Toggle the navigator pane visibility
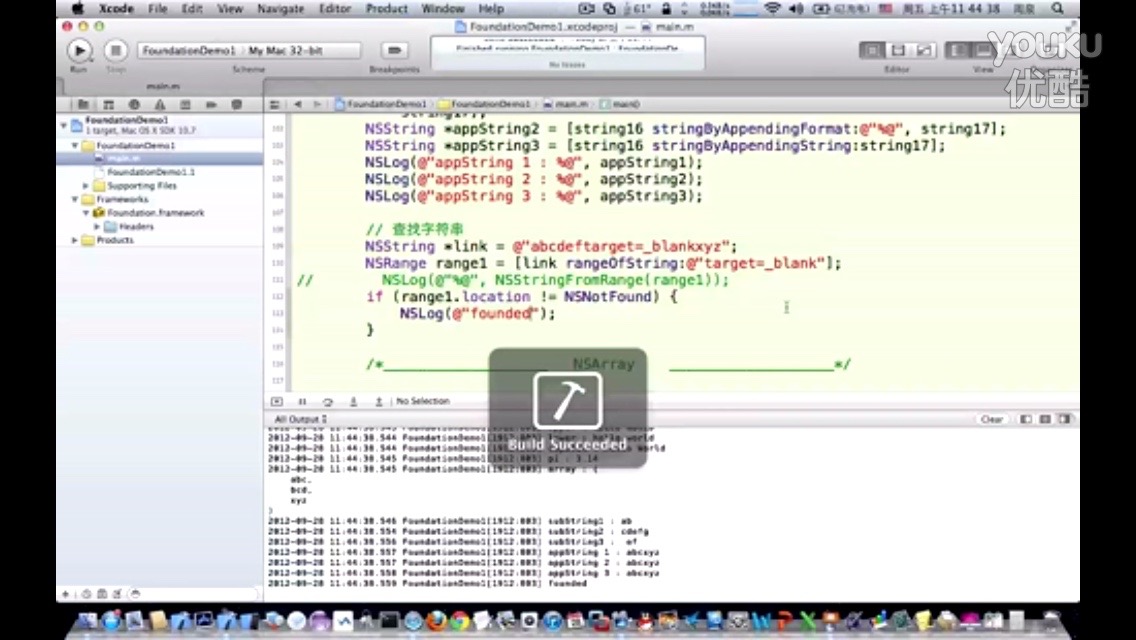The image size is (1136, 640). tap(958, 50)
